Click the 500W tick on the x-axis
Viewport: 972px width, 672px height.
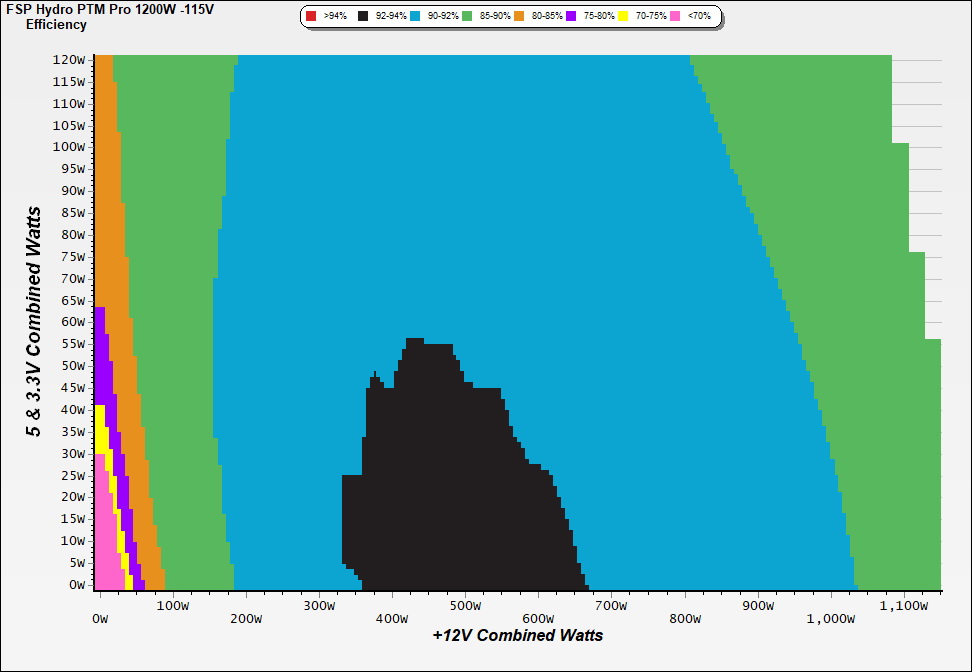(465, 606)
